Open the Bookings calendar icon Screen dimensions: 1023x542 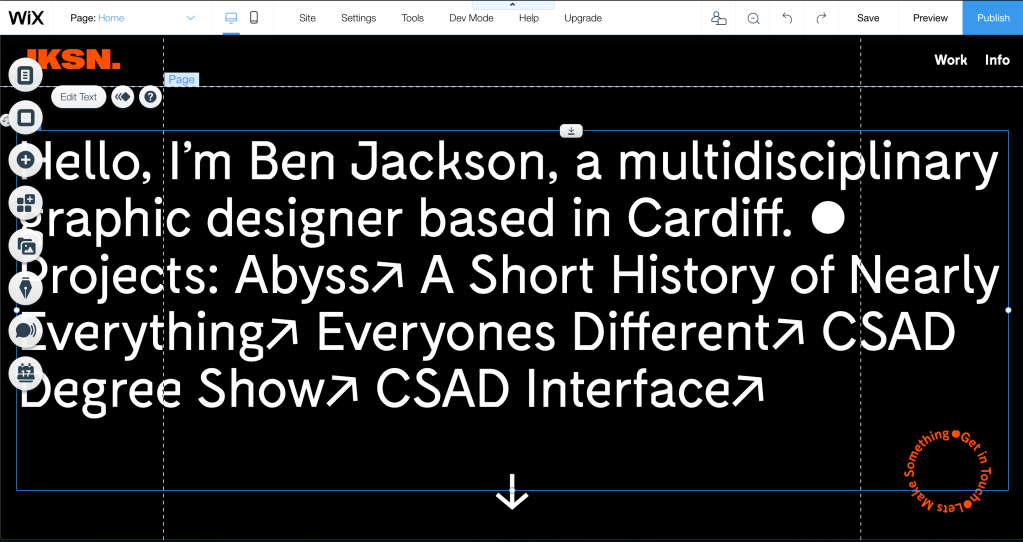tap(26, 373)
